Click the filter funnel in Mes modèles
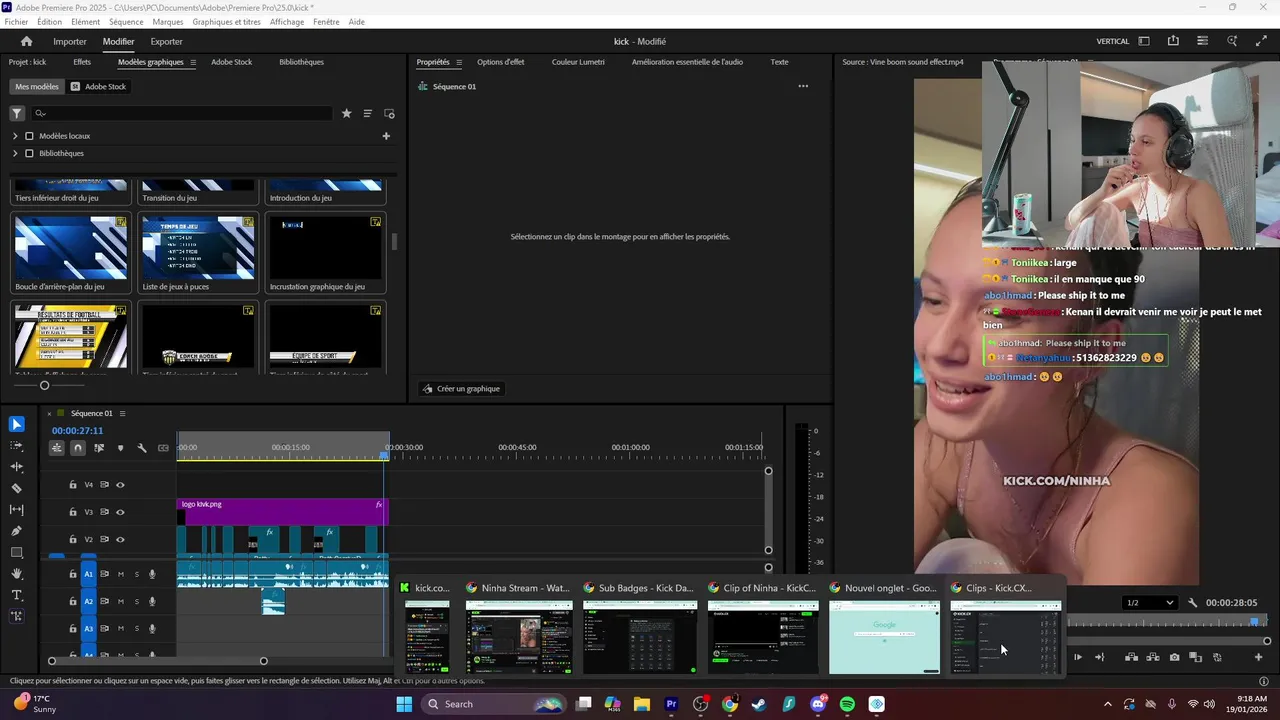 (x=17, y=113)
